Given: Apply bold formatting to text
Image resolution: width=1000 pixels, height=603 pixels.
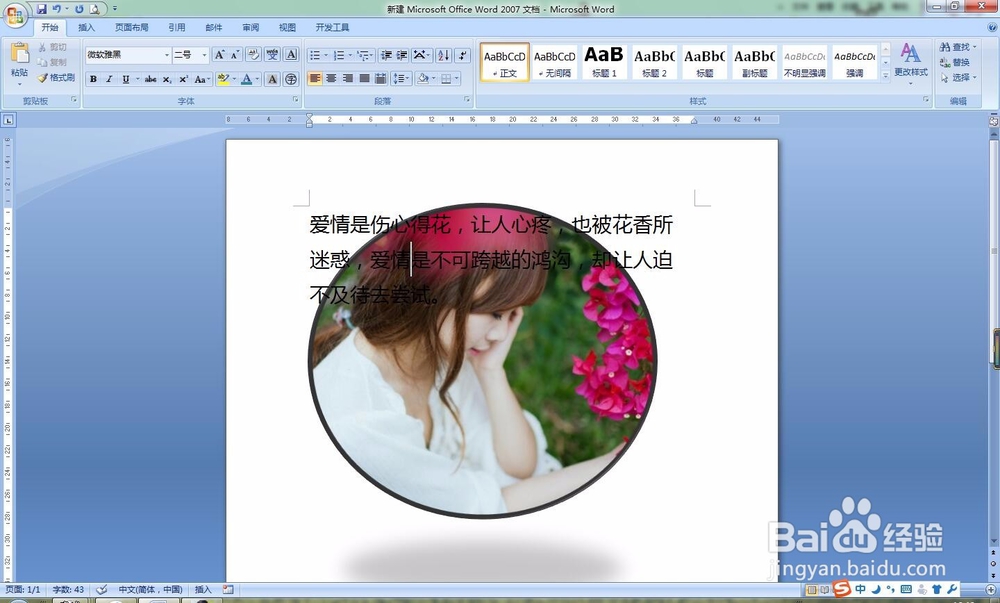Looking at the screenshot, I should 94,78.
